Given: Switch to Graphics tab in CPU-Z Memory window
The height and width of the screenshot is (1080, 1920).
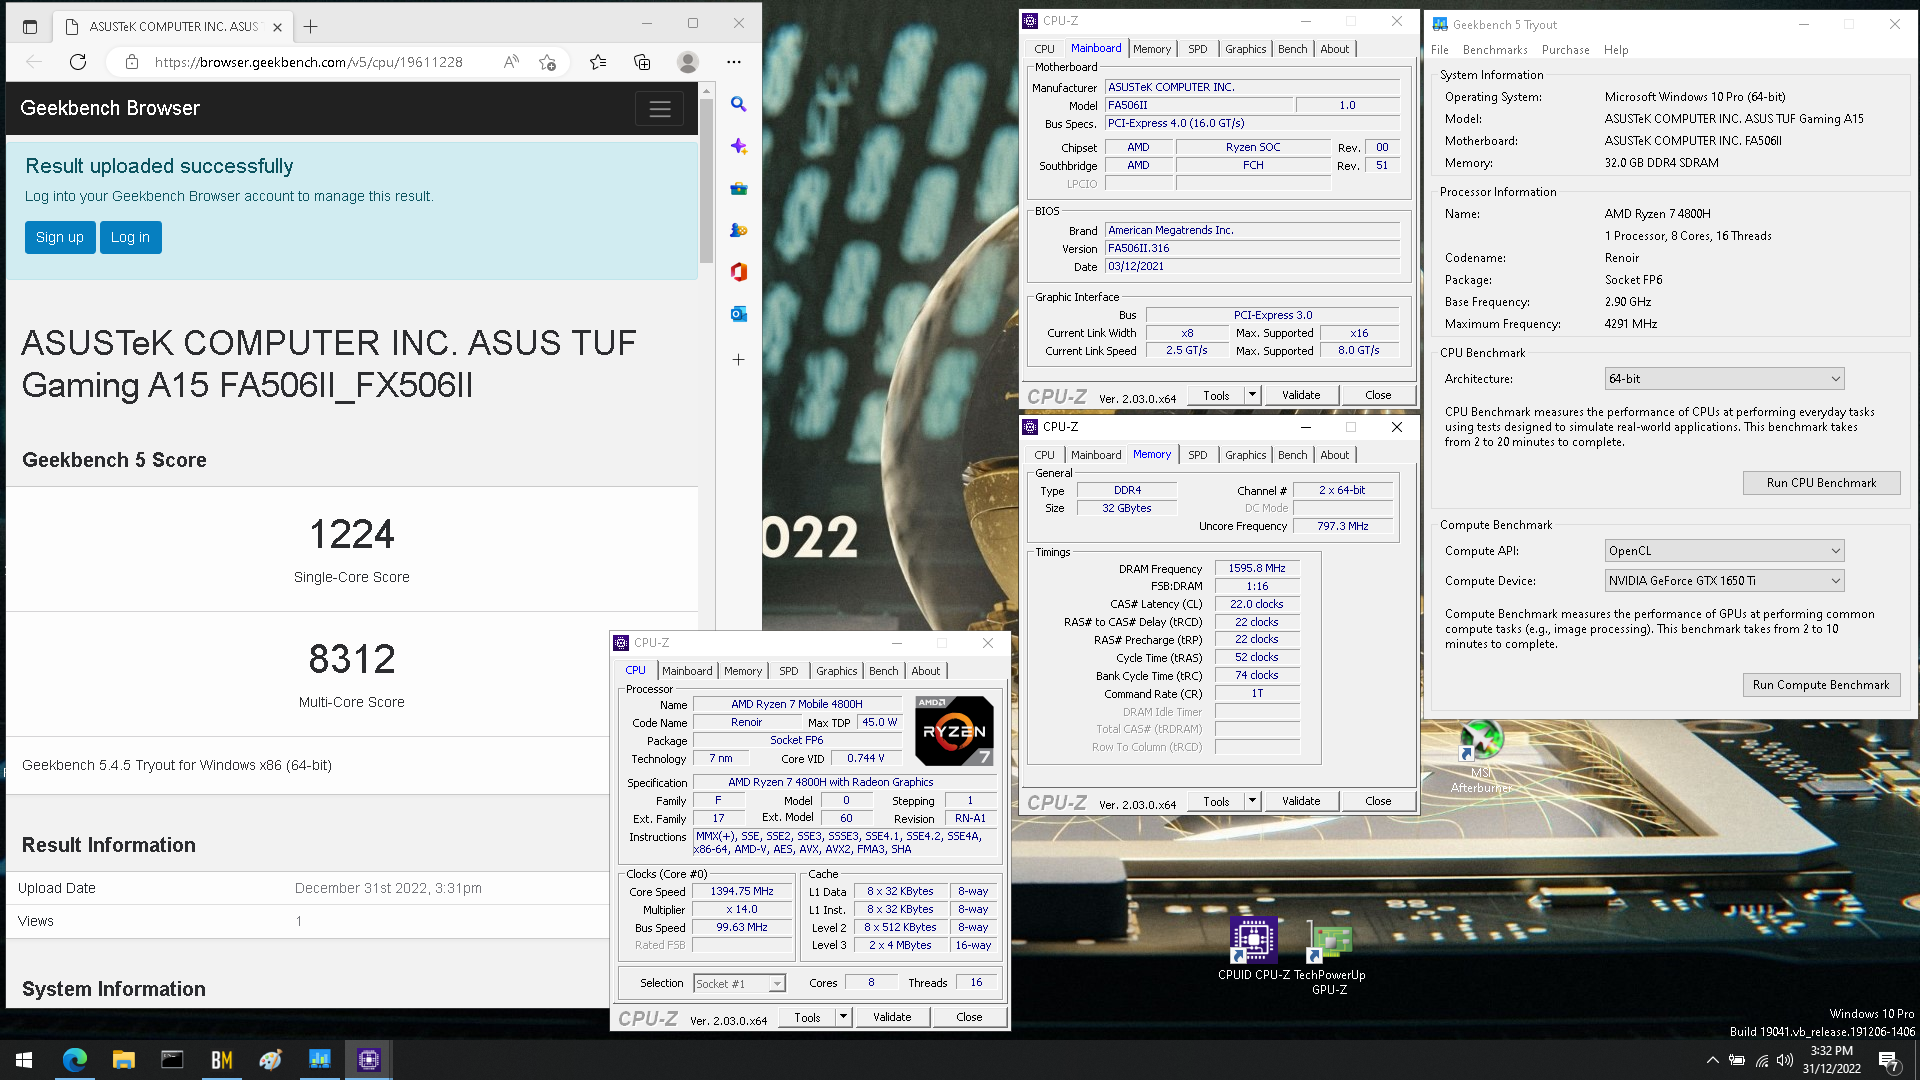Looking at the screenshot, I should tap(1245, 455).
